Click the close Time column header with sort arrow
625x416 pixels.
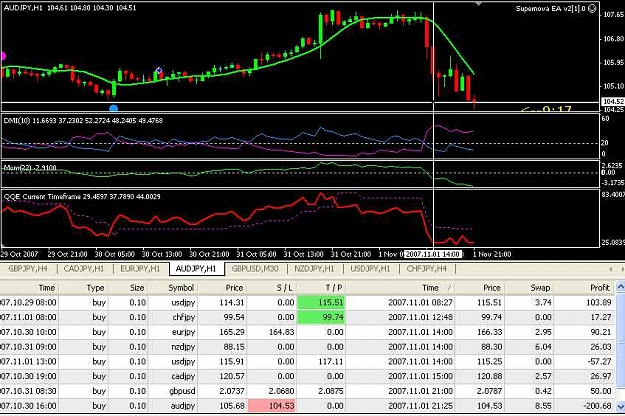point(401,288)
